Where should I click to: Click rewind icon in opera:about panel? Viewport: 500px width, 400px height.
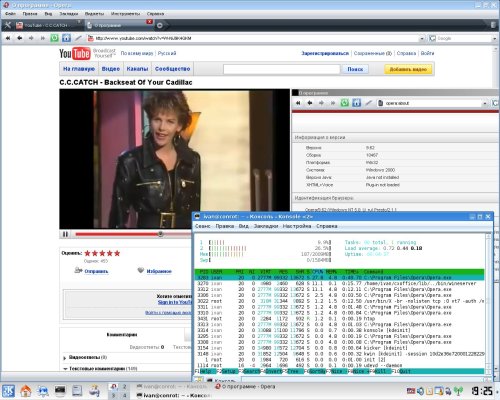click(x=298, y=103)
